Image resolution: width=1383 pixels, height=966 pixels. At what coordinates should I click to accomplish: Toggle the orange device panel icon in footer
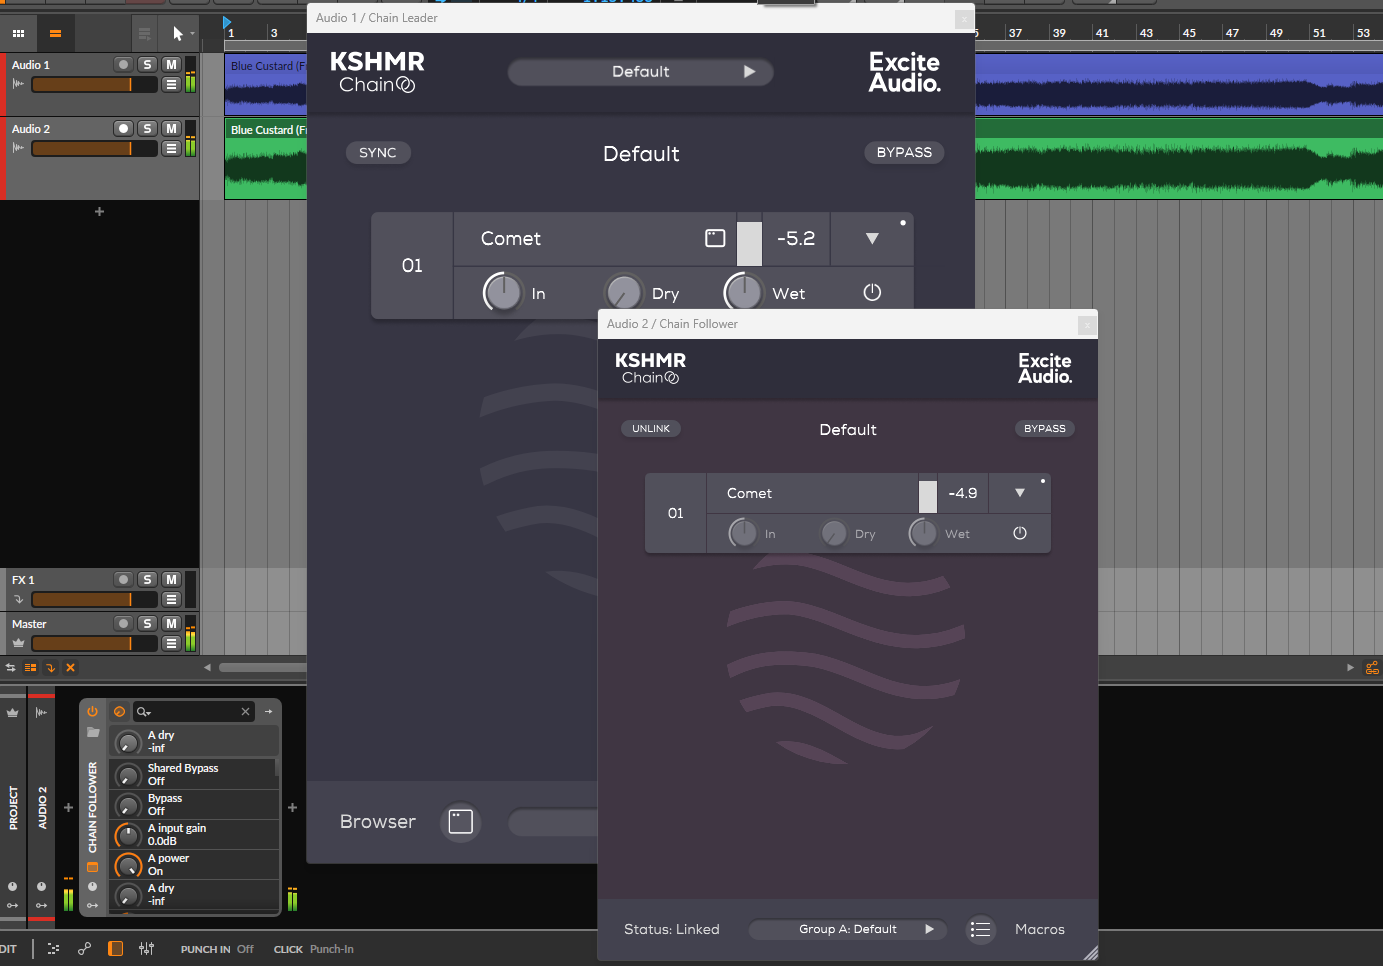click(x=116, y=948)
